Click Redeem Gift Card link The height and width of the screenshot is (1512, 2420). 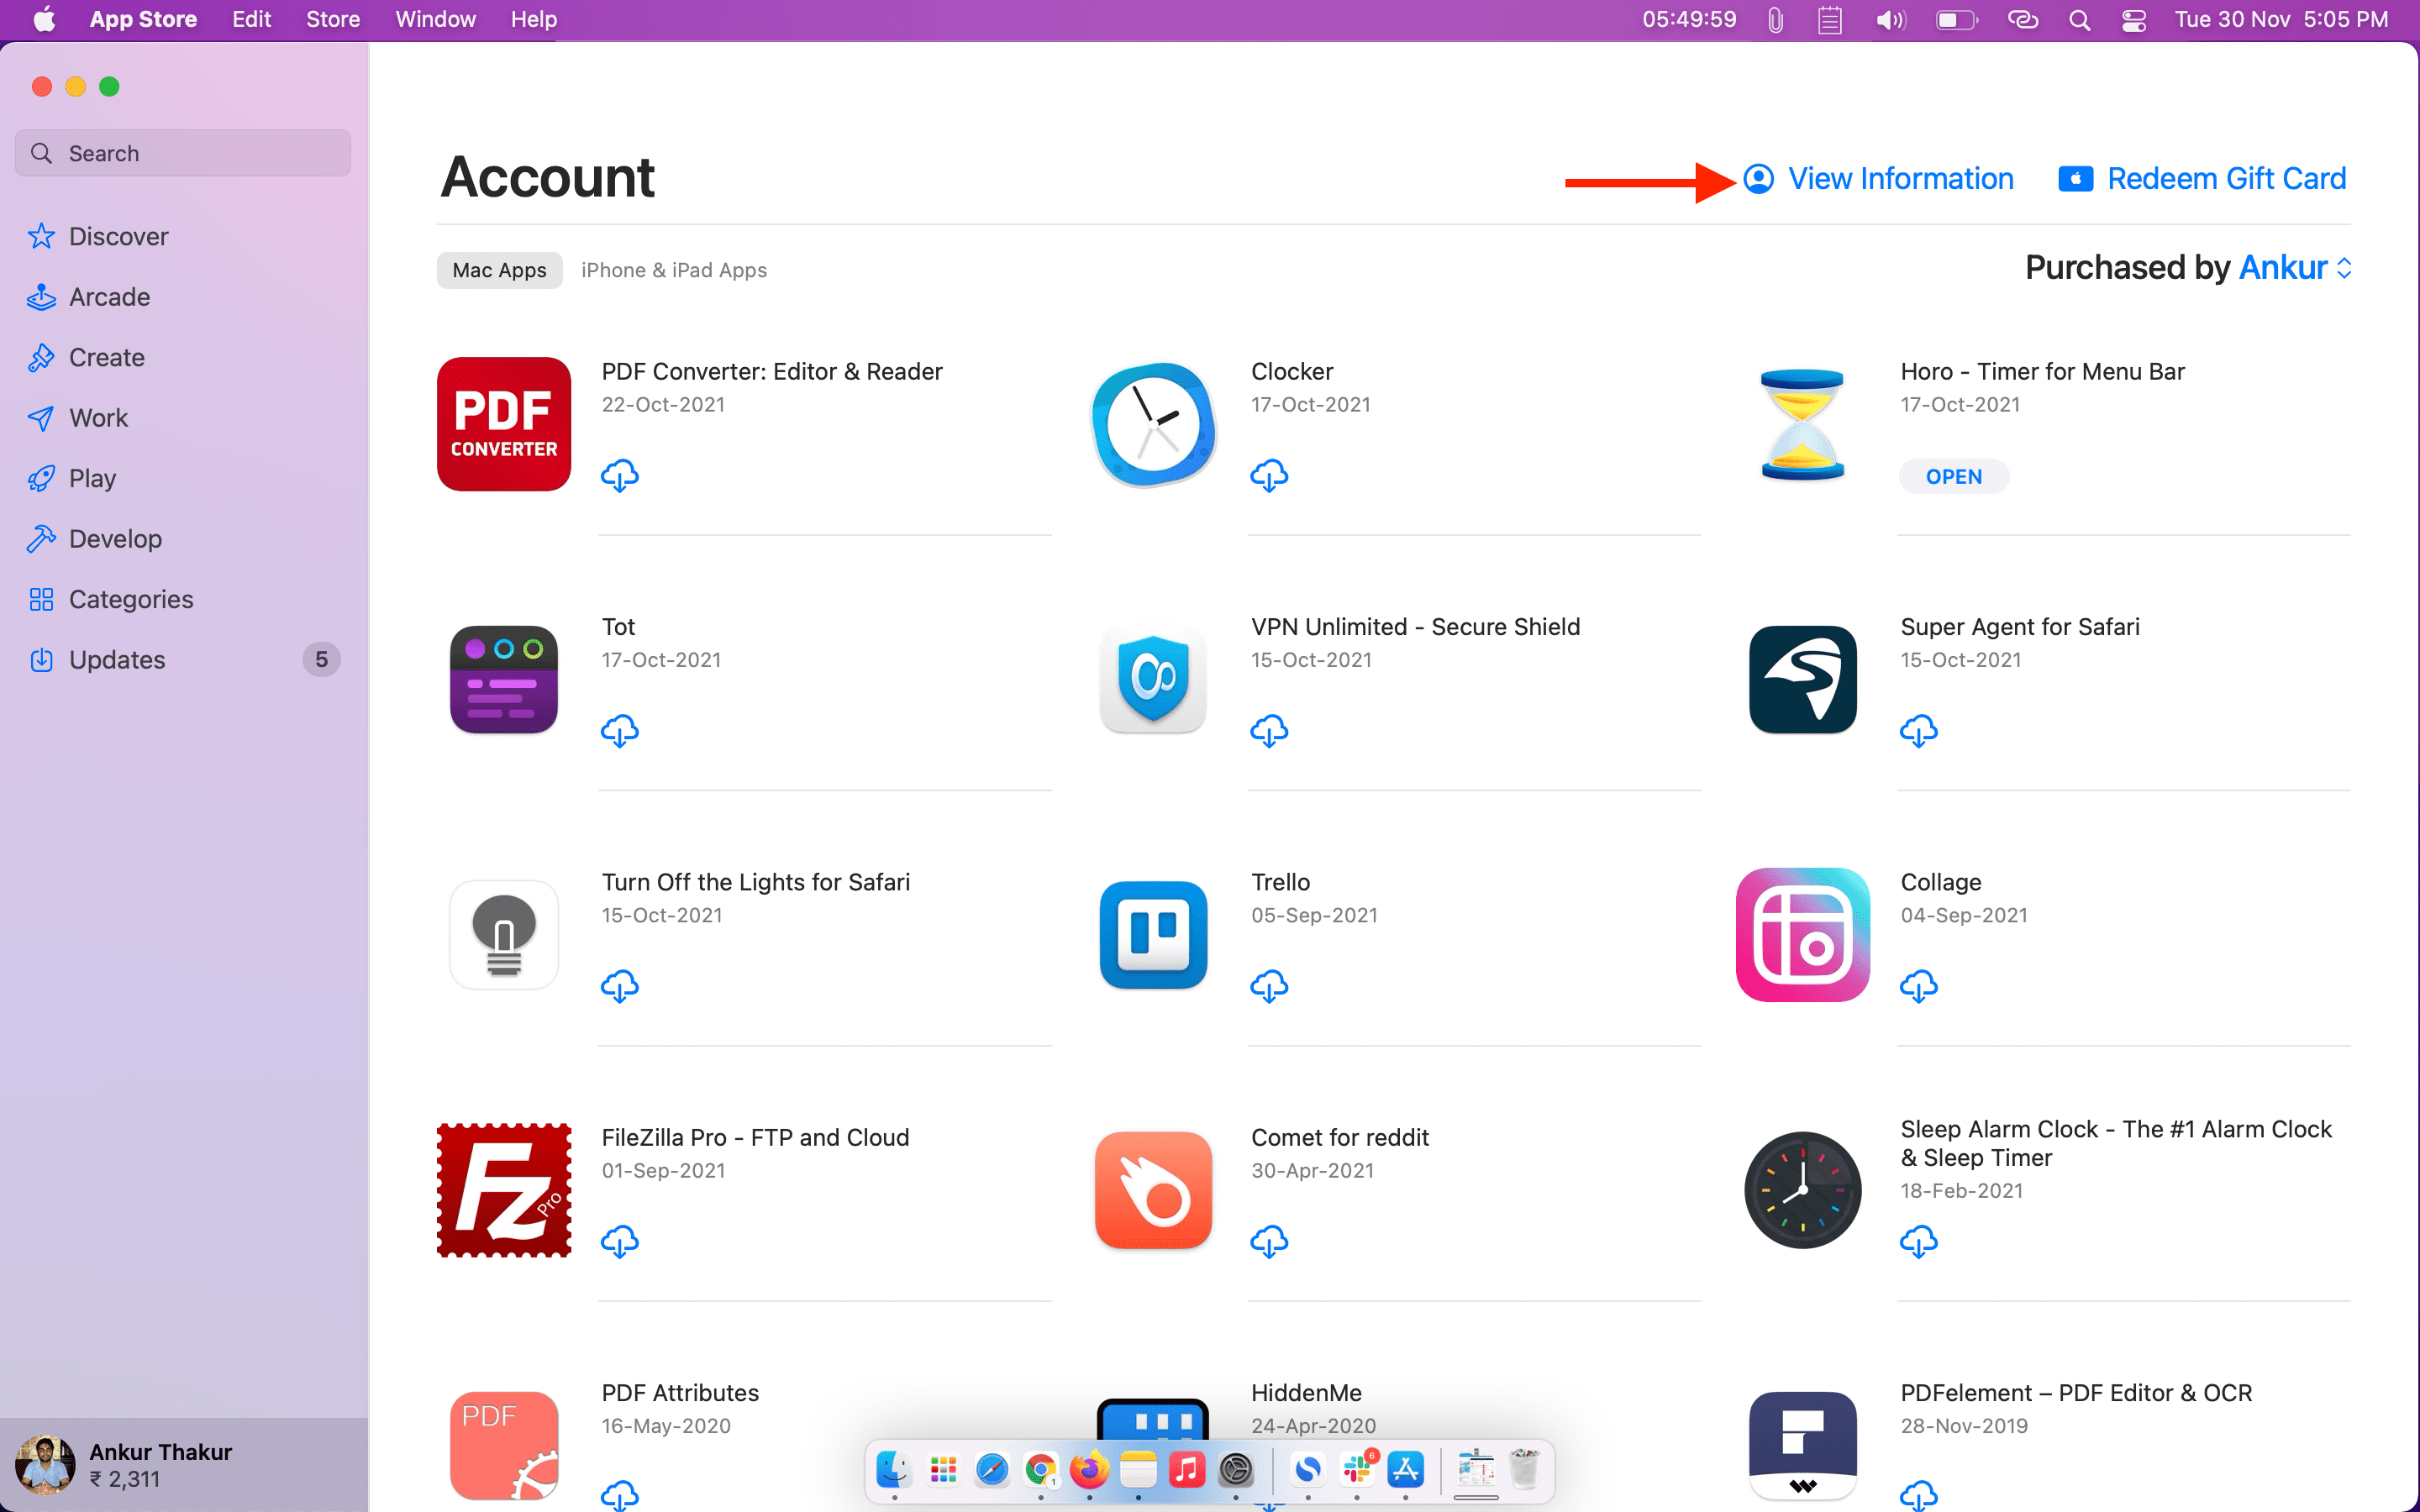click(x=2202, y=179)
